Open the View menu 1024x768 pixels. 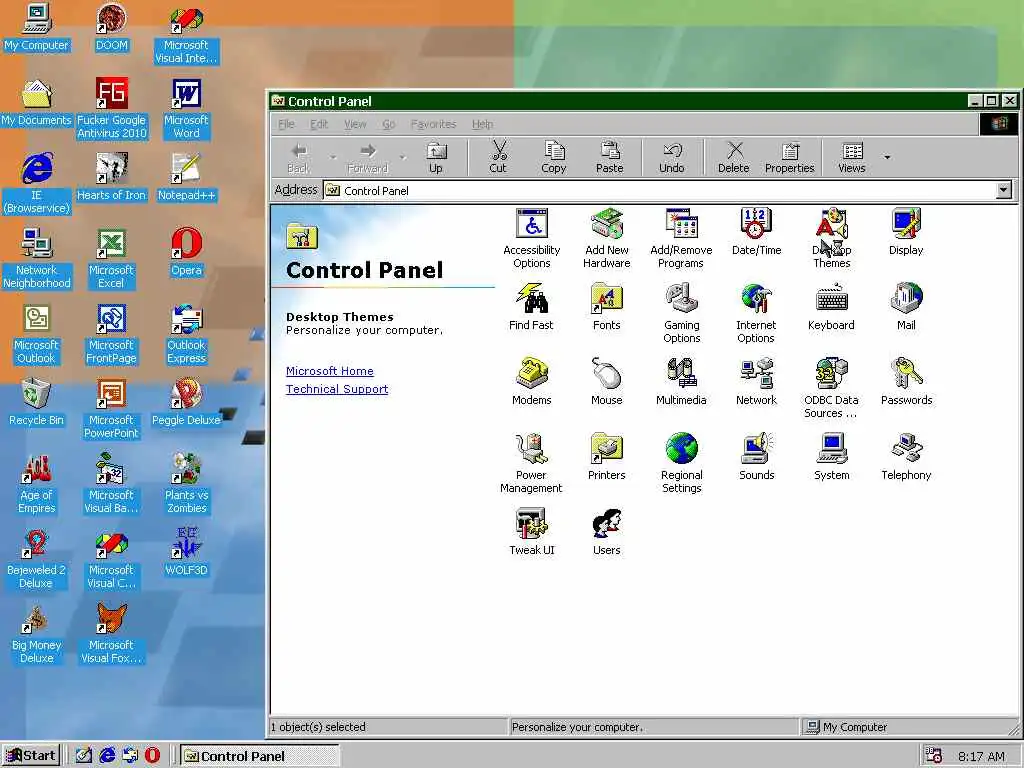pyautogui.click(x=355, y=124)
